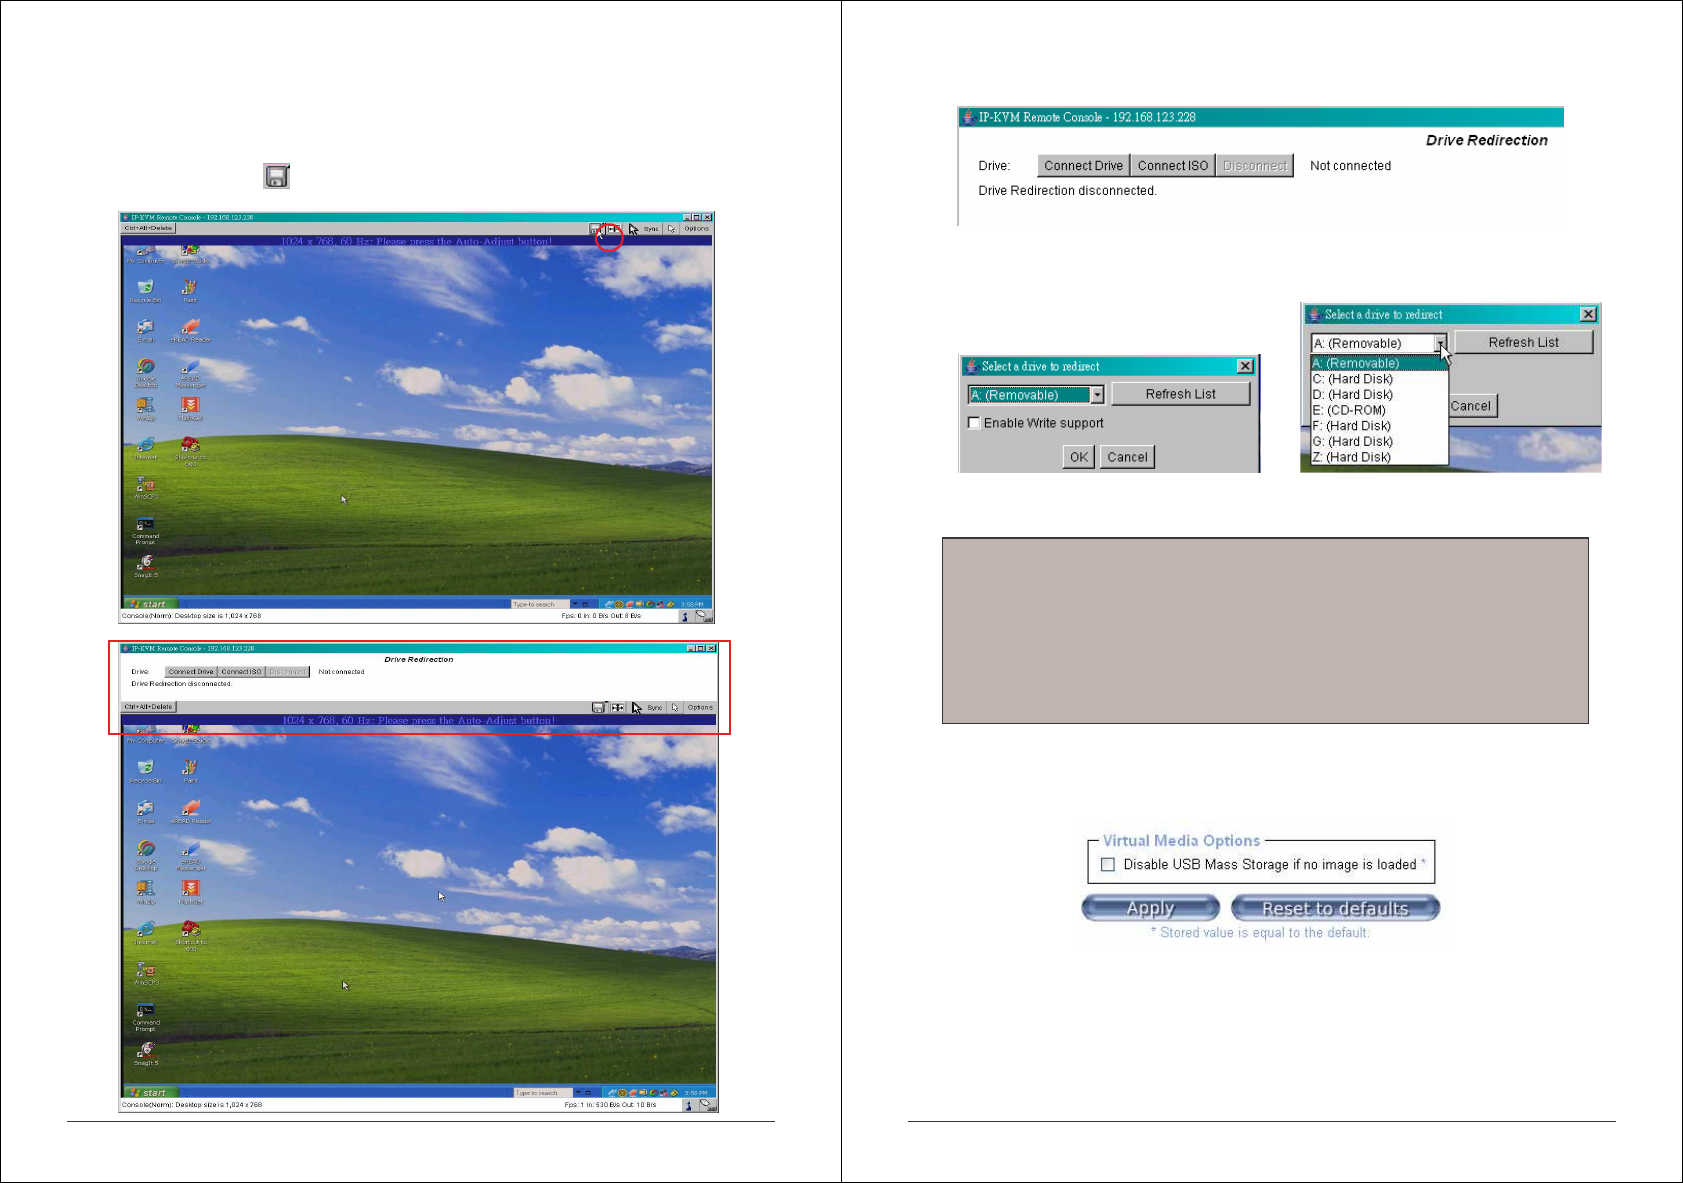Click Sync in the lower console toolbar
This screenshot has width=1683, height=1183.
click(x=655, y=708)
